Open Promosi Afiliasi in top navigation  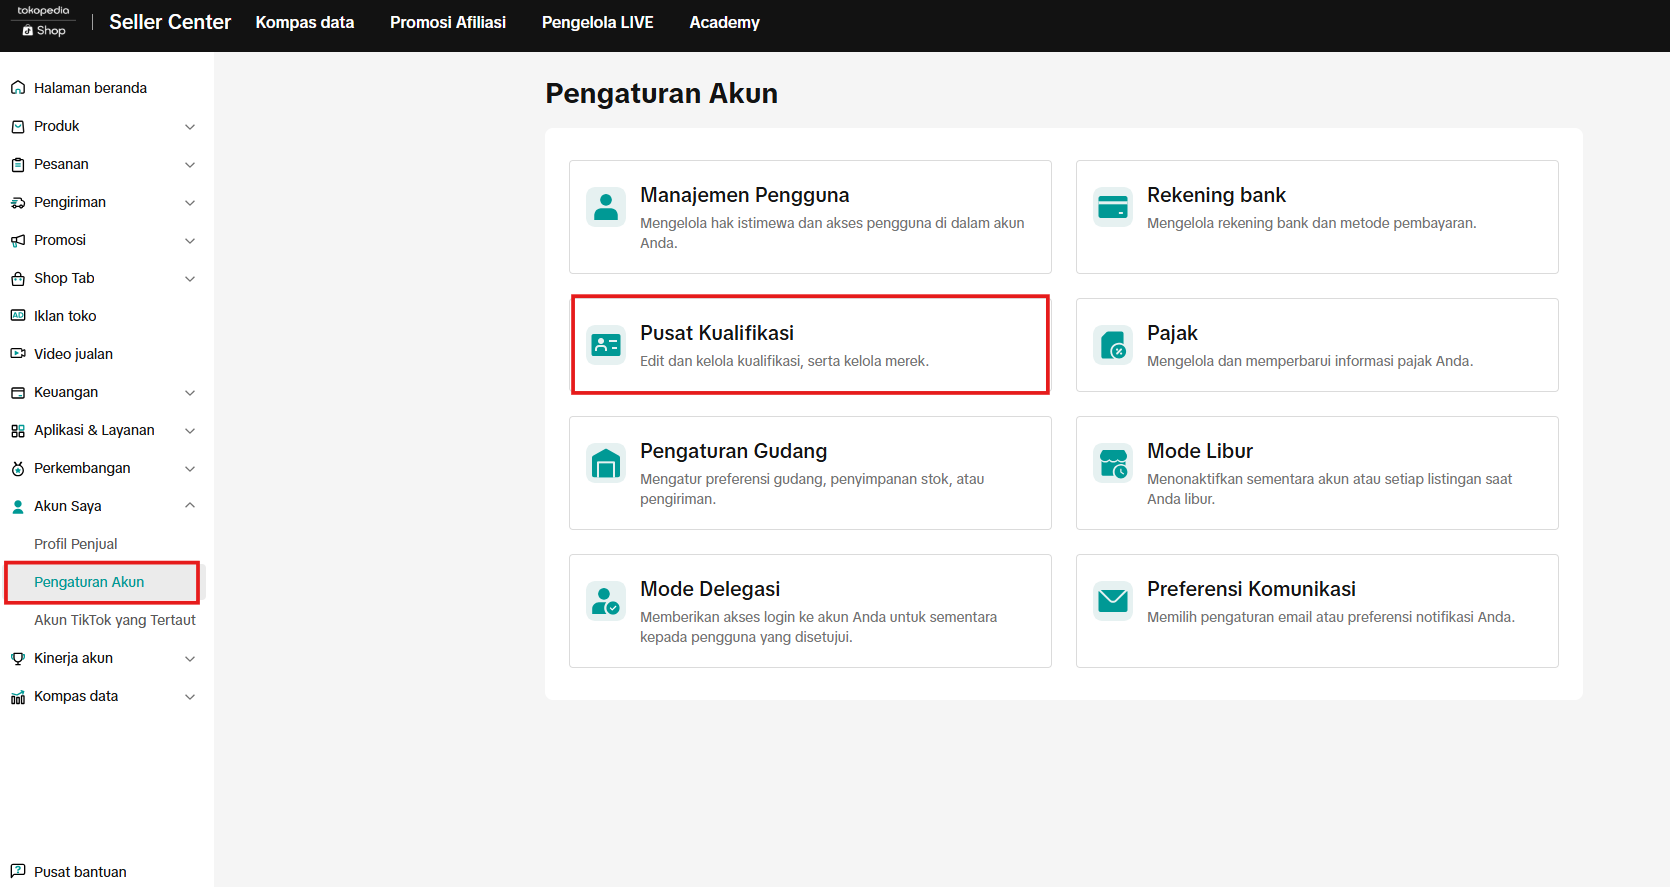pos(448,22)
